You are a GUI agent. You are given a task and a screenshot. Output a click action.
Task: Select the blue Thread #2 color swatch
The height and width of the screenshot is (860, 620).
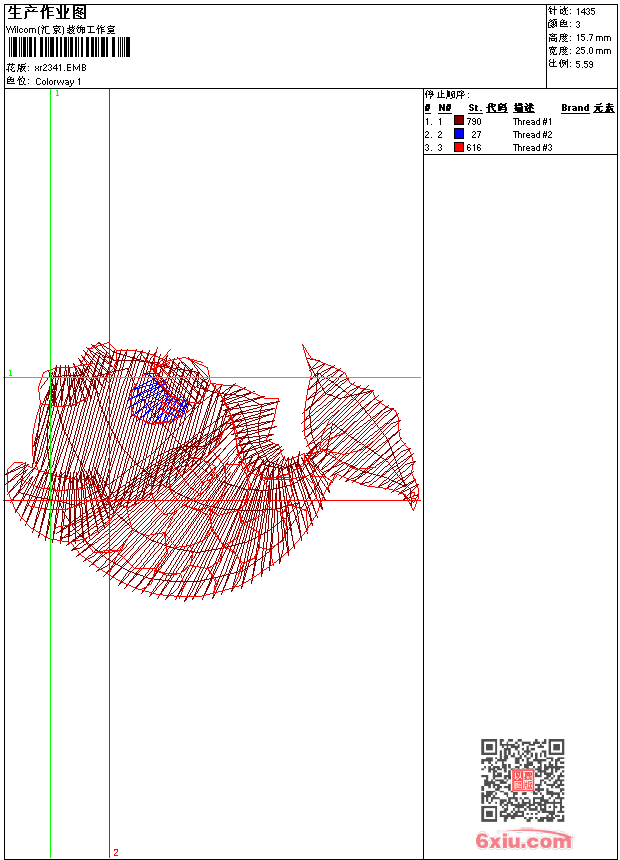point(459,134)
